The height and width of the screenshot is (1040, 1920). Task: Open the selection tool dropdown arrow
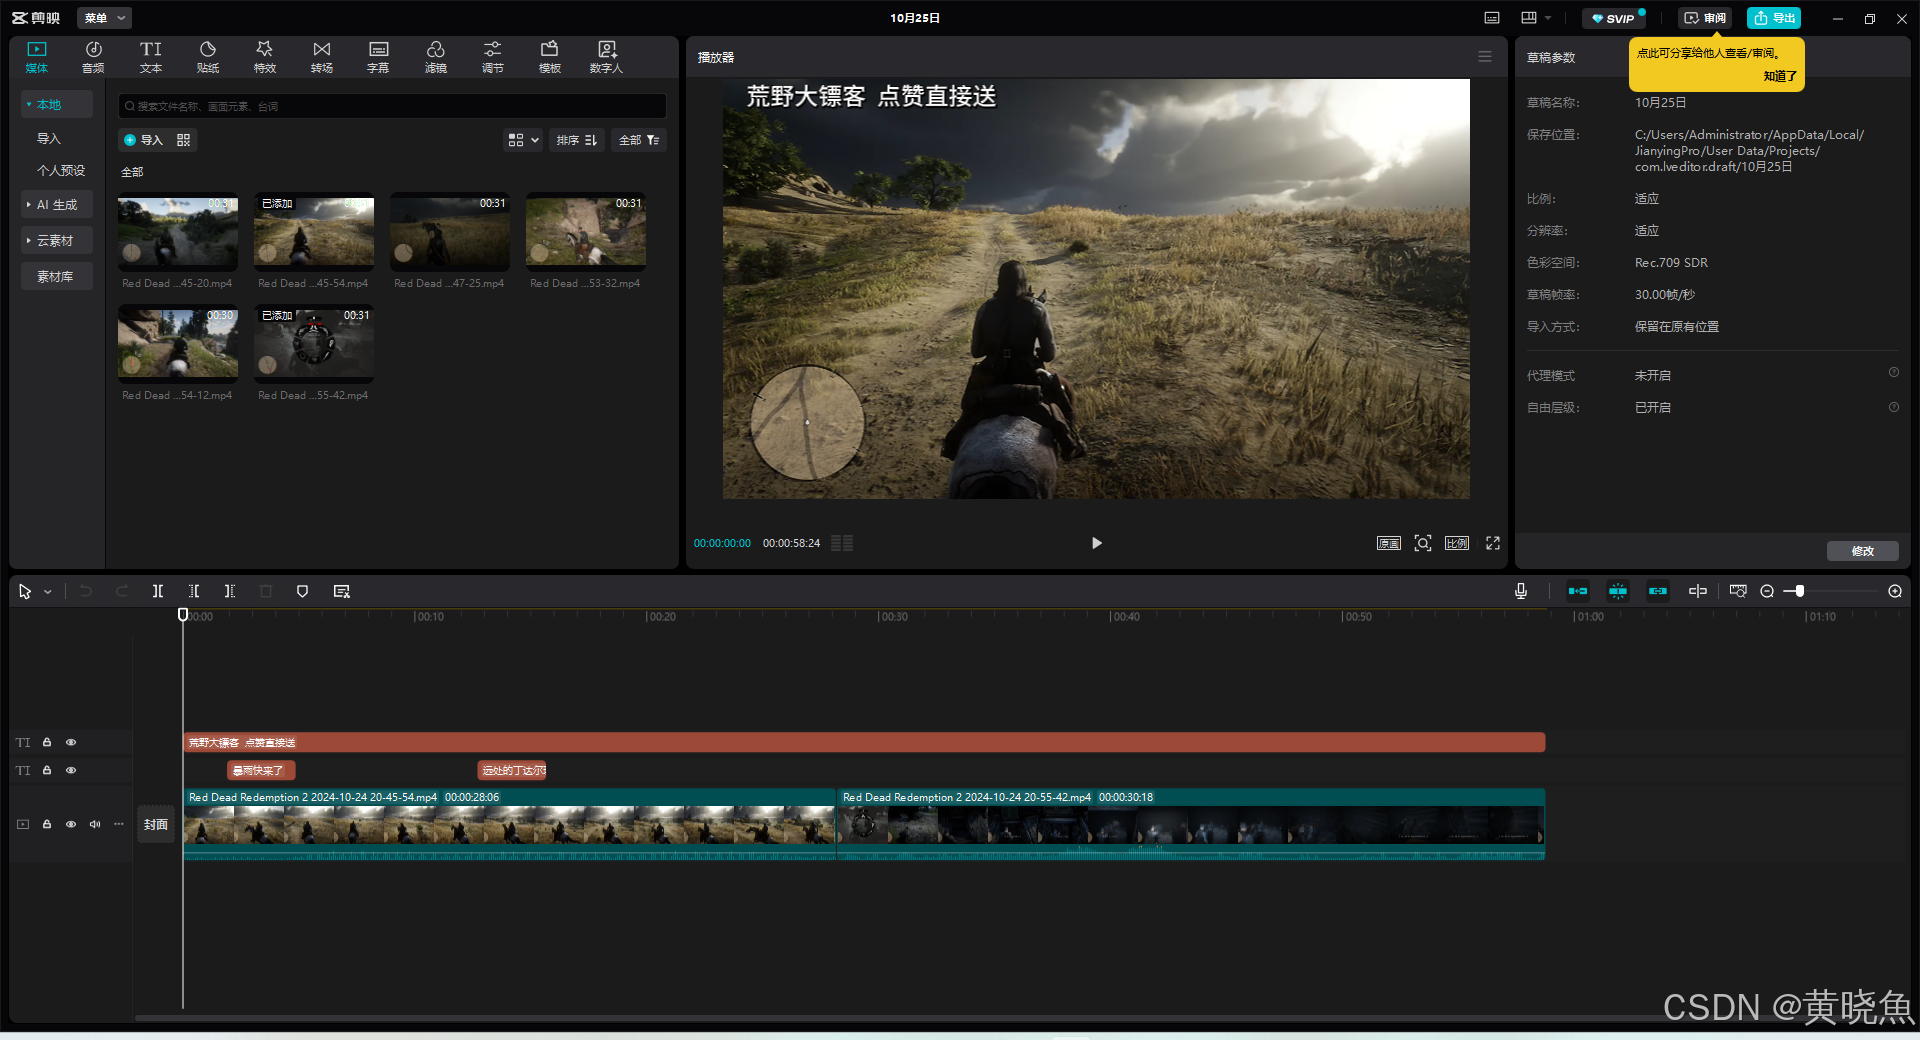(x=47, y=592)
